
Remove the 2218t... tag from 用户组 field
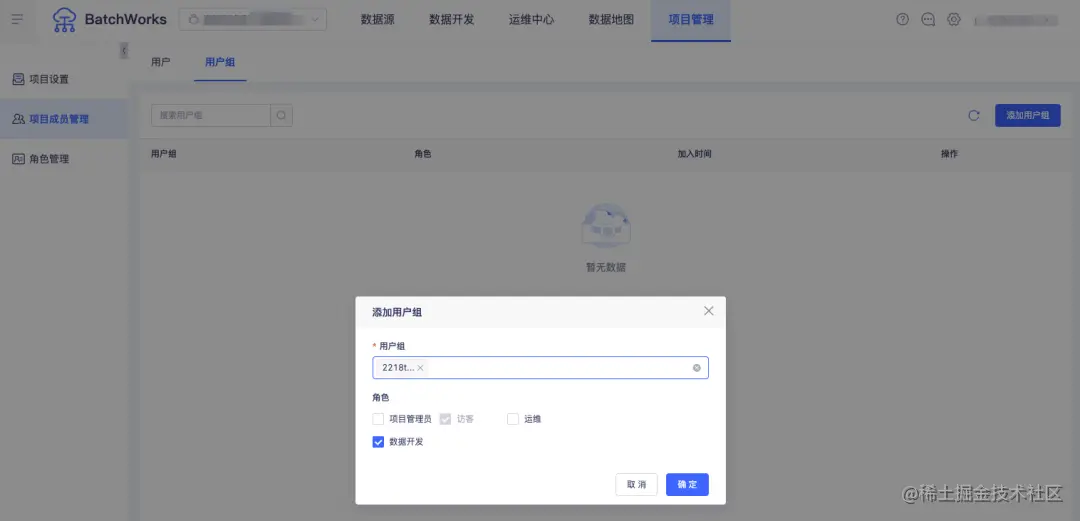tap(420, 368)
